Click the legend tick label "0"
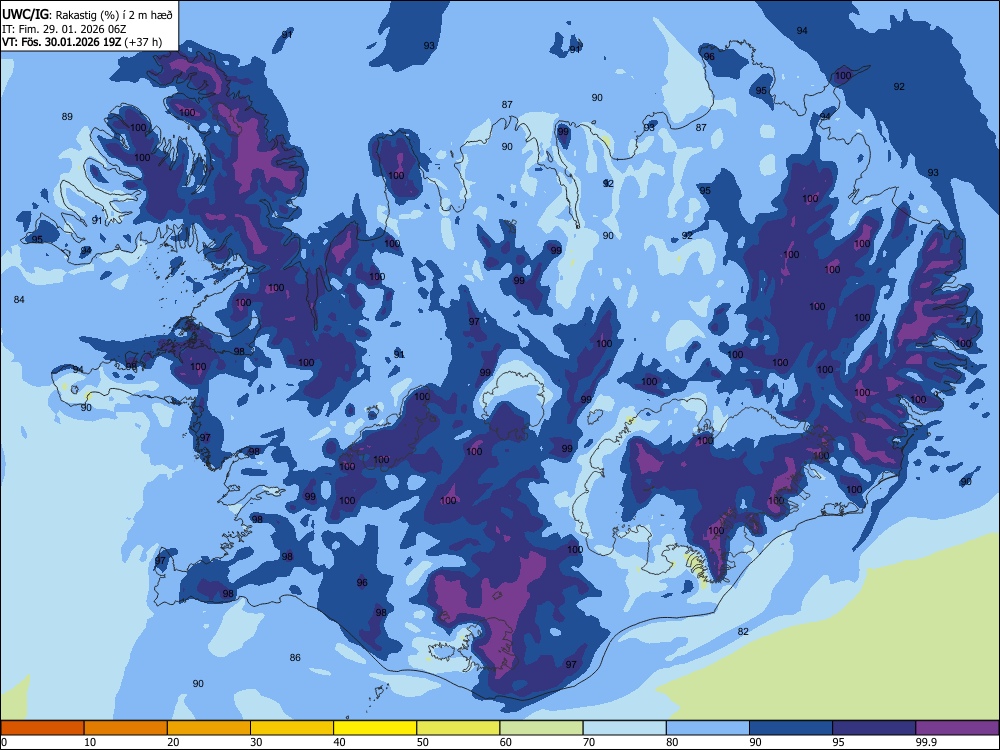Image resolution: width=1000 pixels, height=750 pixels. tap(5, 742)
